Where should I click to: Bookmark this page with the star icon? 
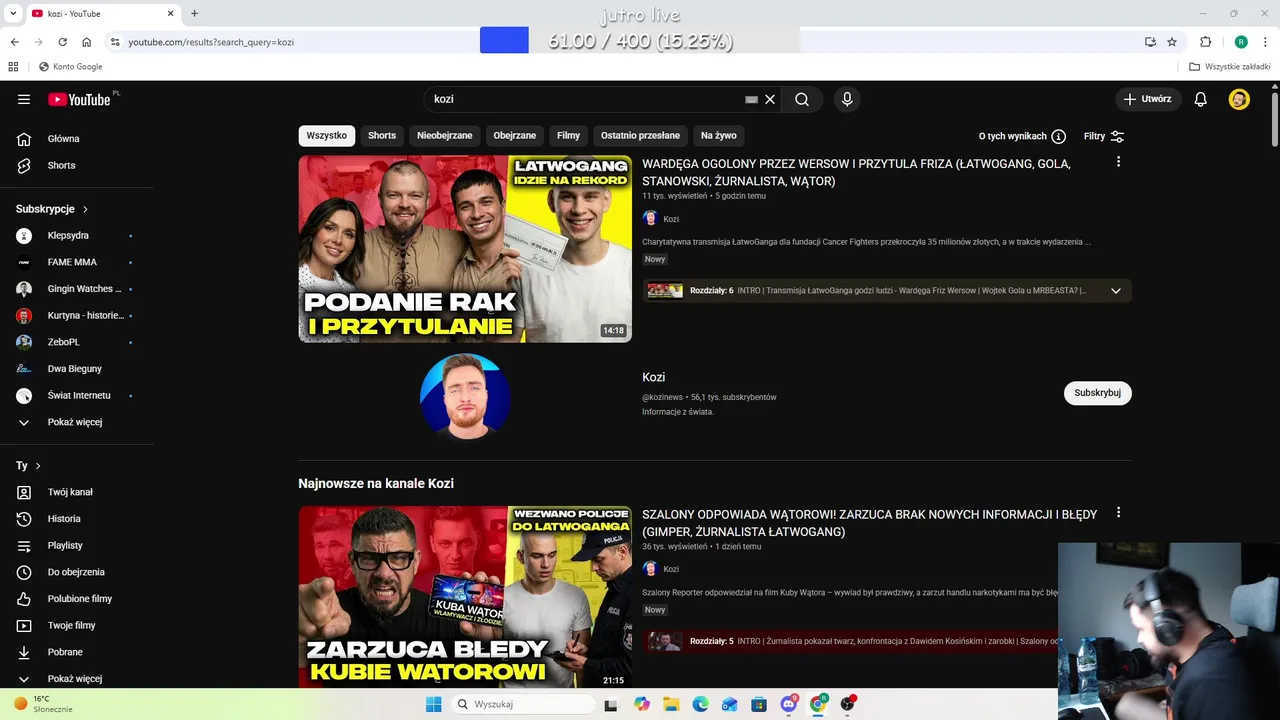pyautogui.click(x=1172, y=42)
